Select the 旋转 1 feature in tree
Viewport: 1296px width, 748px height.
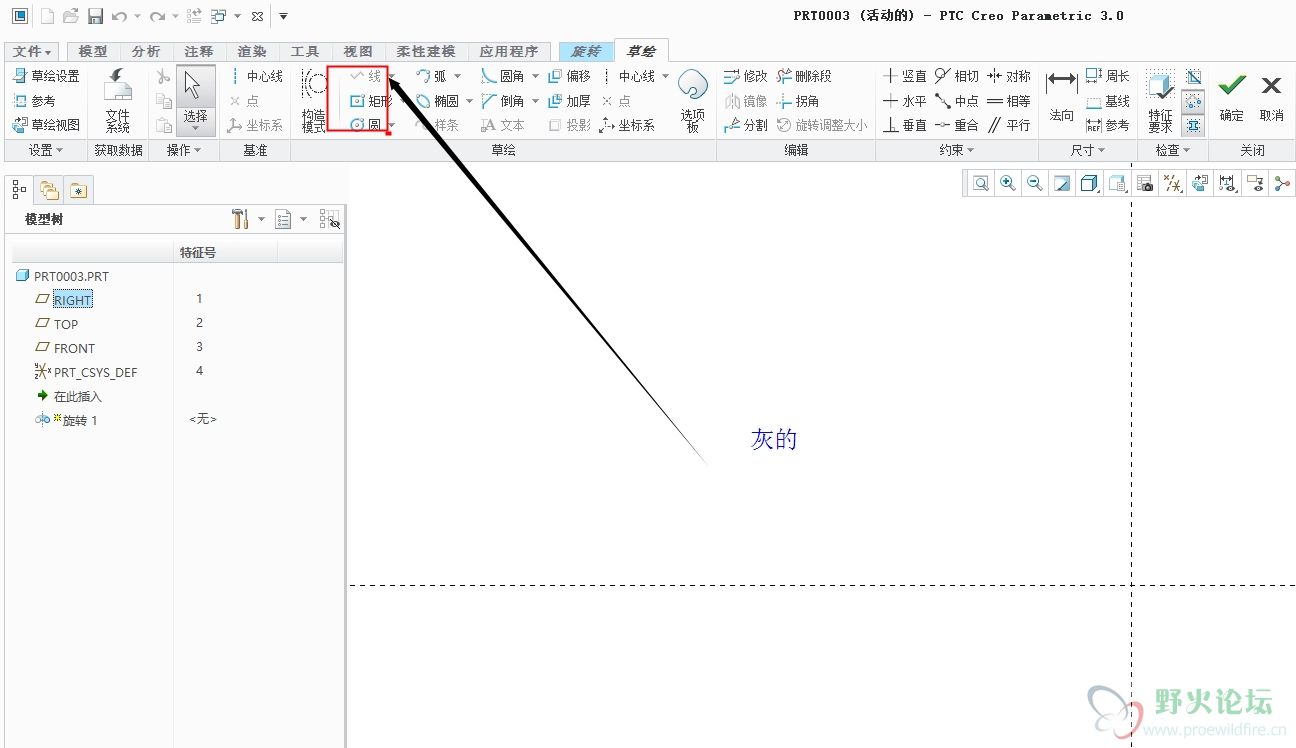pyautogui.click(x=80, y=420)
